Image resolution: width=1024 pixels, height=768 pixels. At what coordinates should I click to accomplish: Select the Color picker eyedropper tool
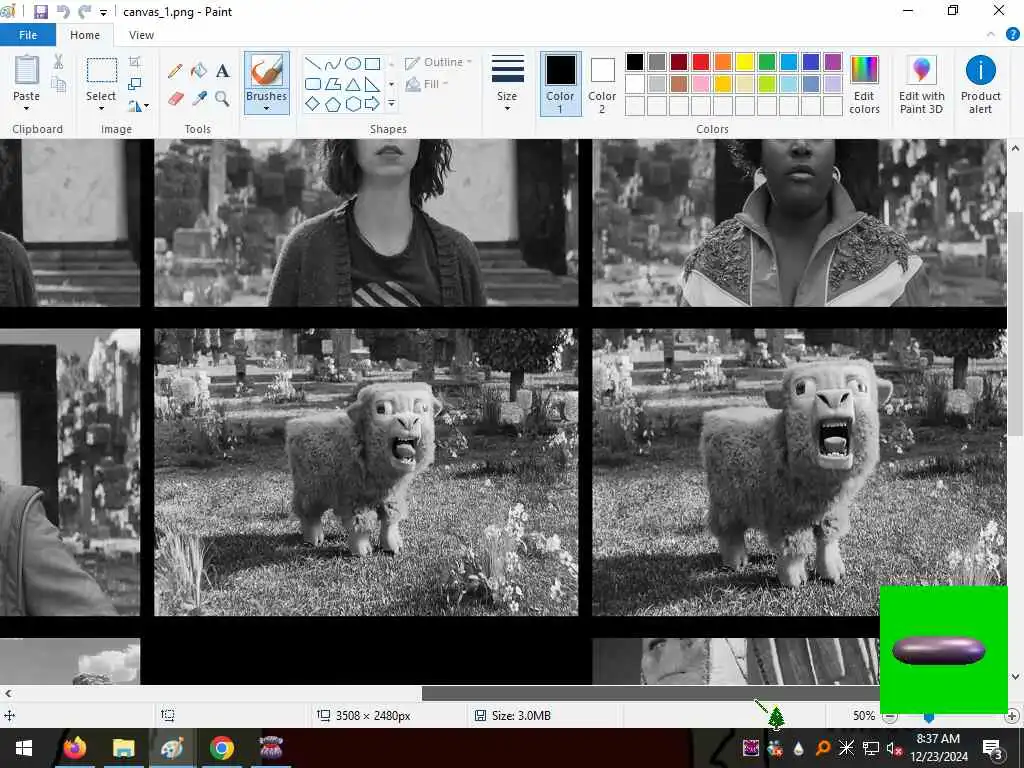pyautogui.click(x=199, y=99)
